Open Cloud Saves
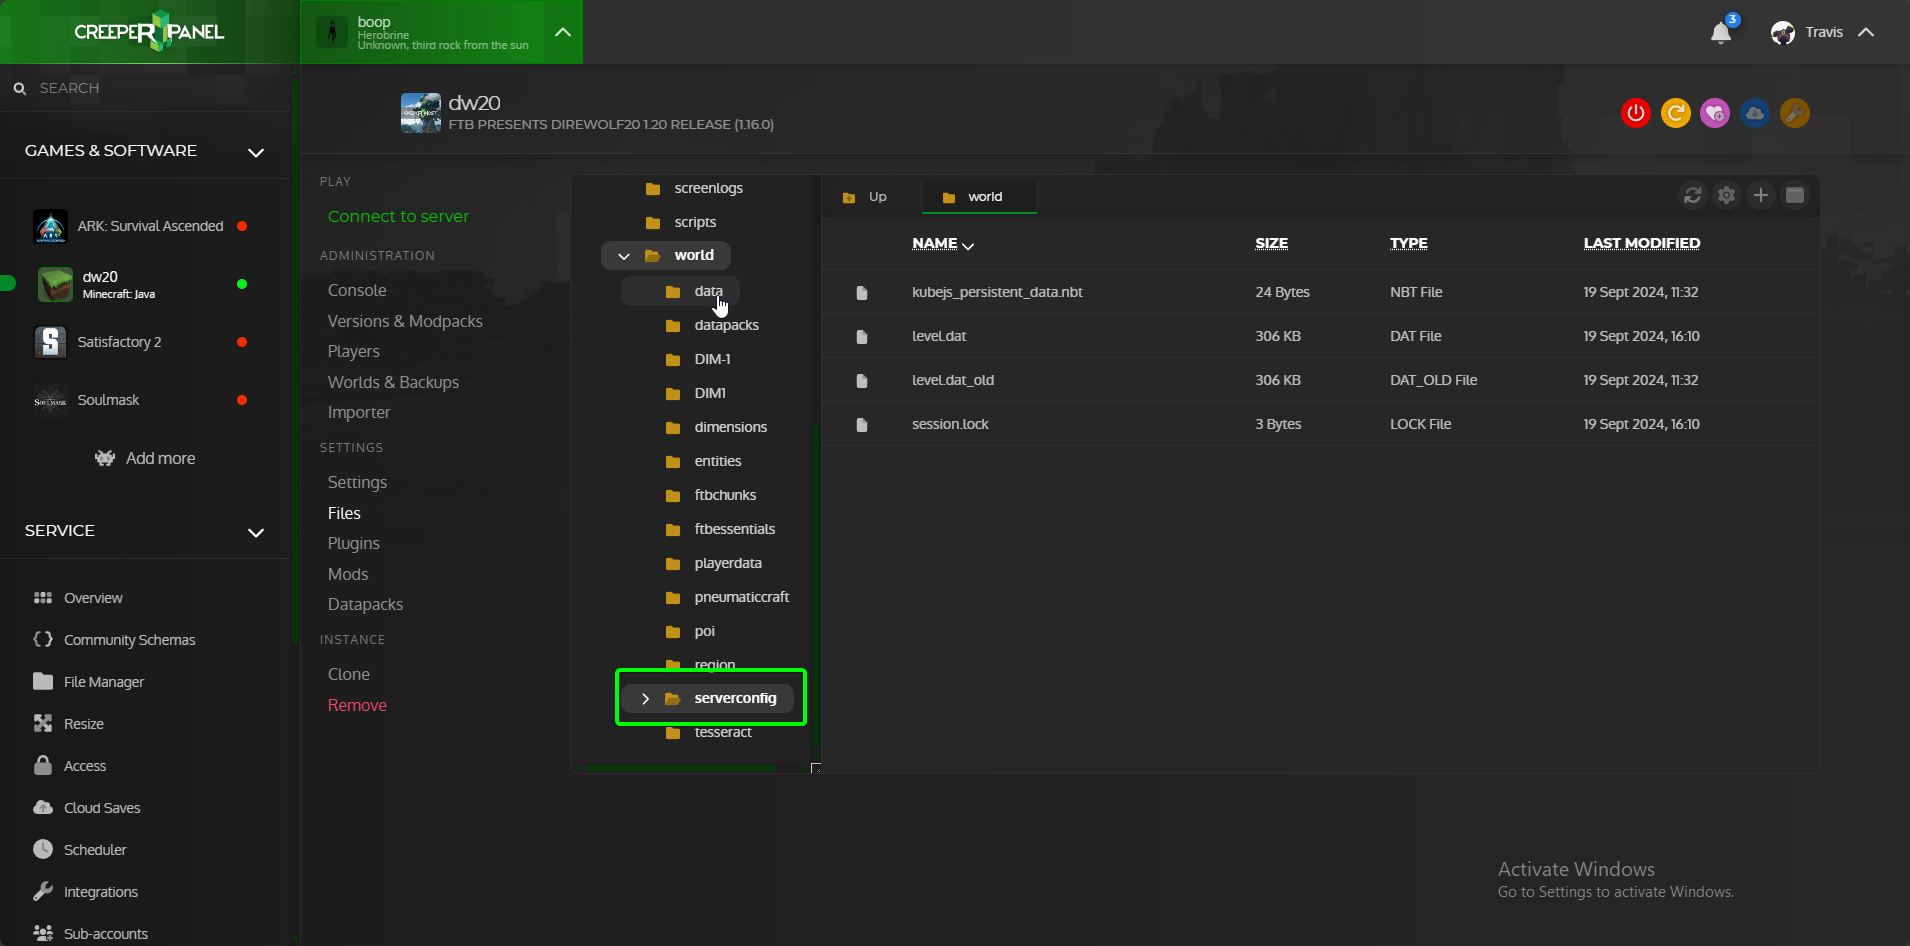The image size is (1910, 946). [x=102, y=808]
